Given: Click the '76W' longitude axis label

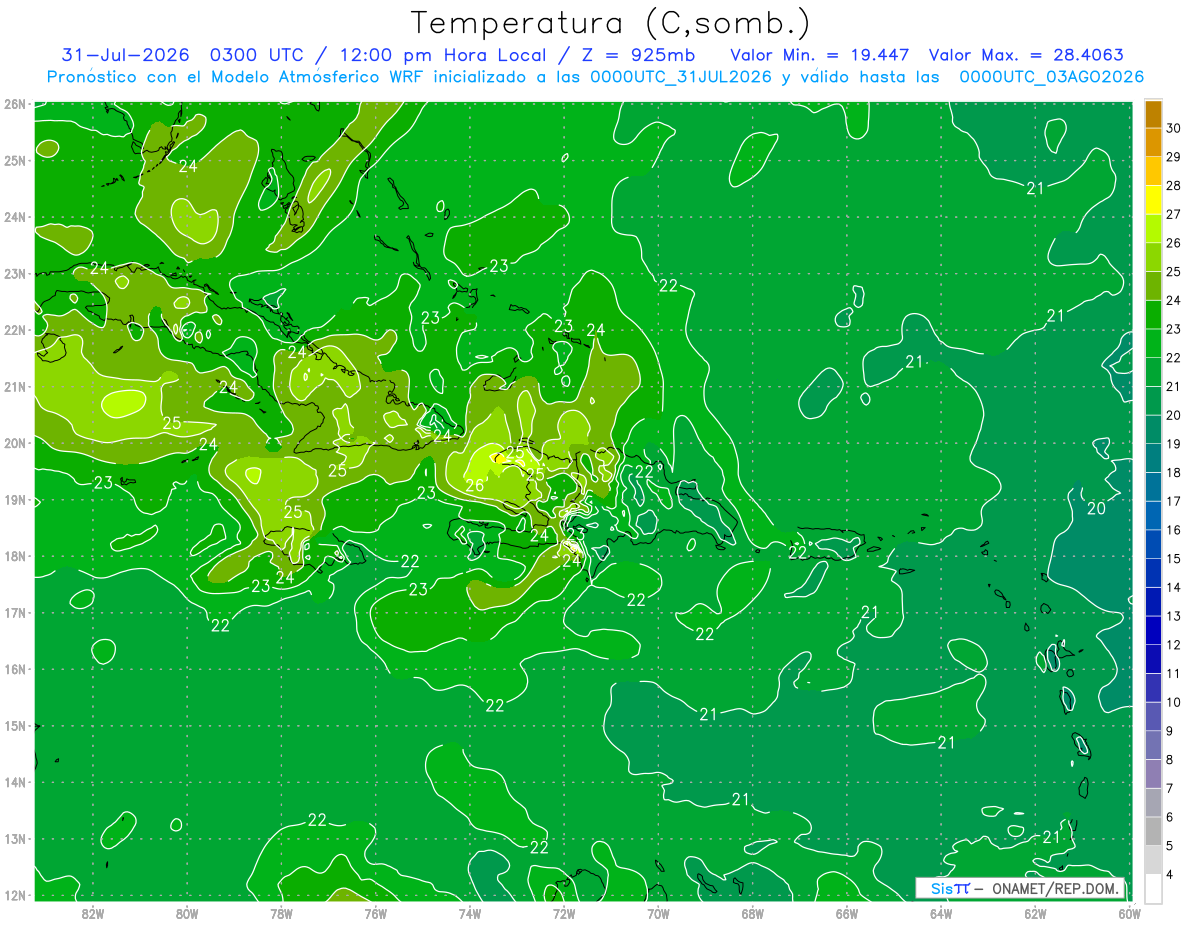Looking at the screenshot, I should click(x=375, y=912).
